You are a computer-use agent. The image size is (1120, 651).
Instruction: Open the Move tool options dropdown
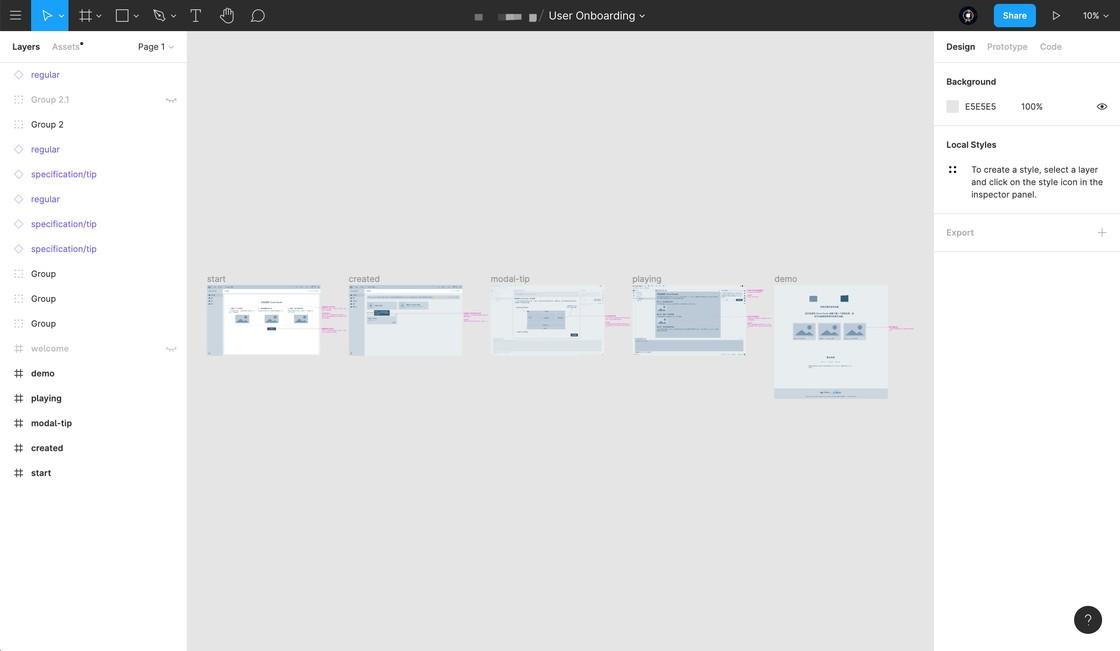(61, 16)
